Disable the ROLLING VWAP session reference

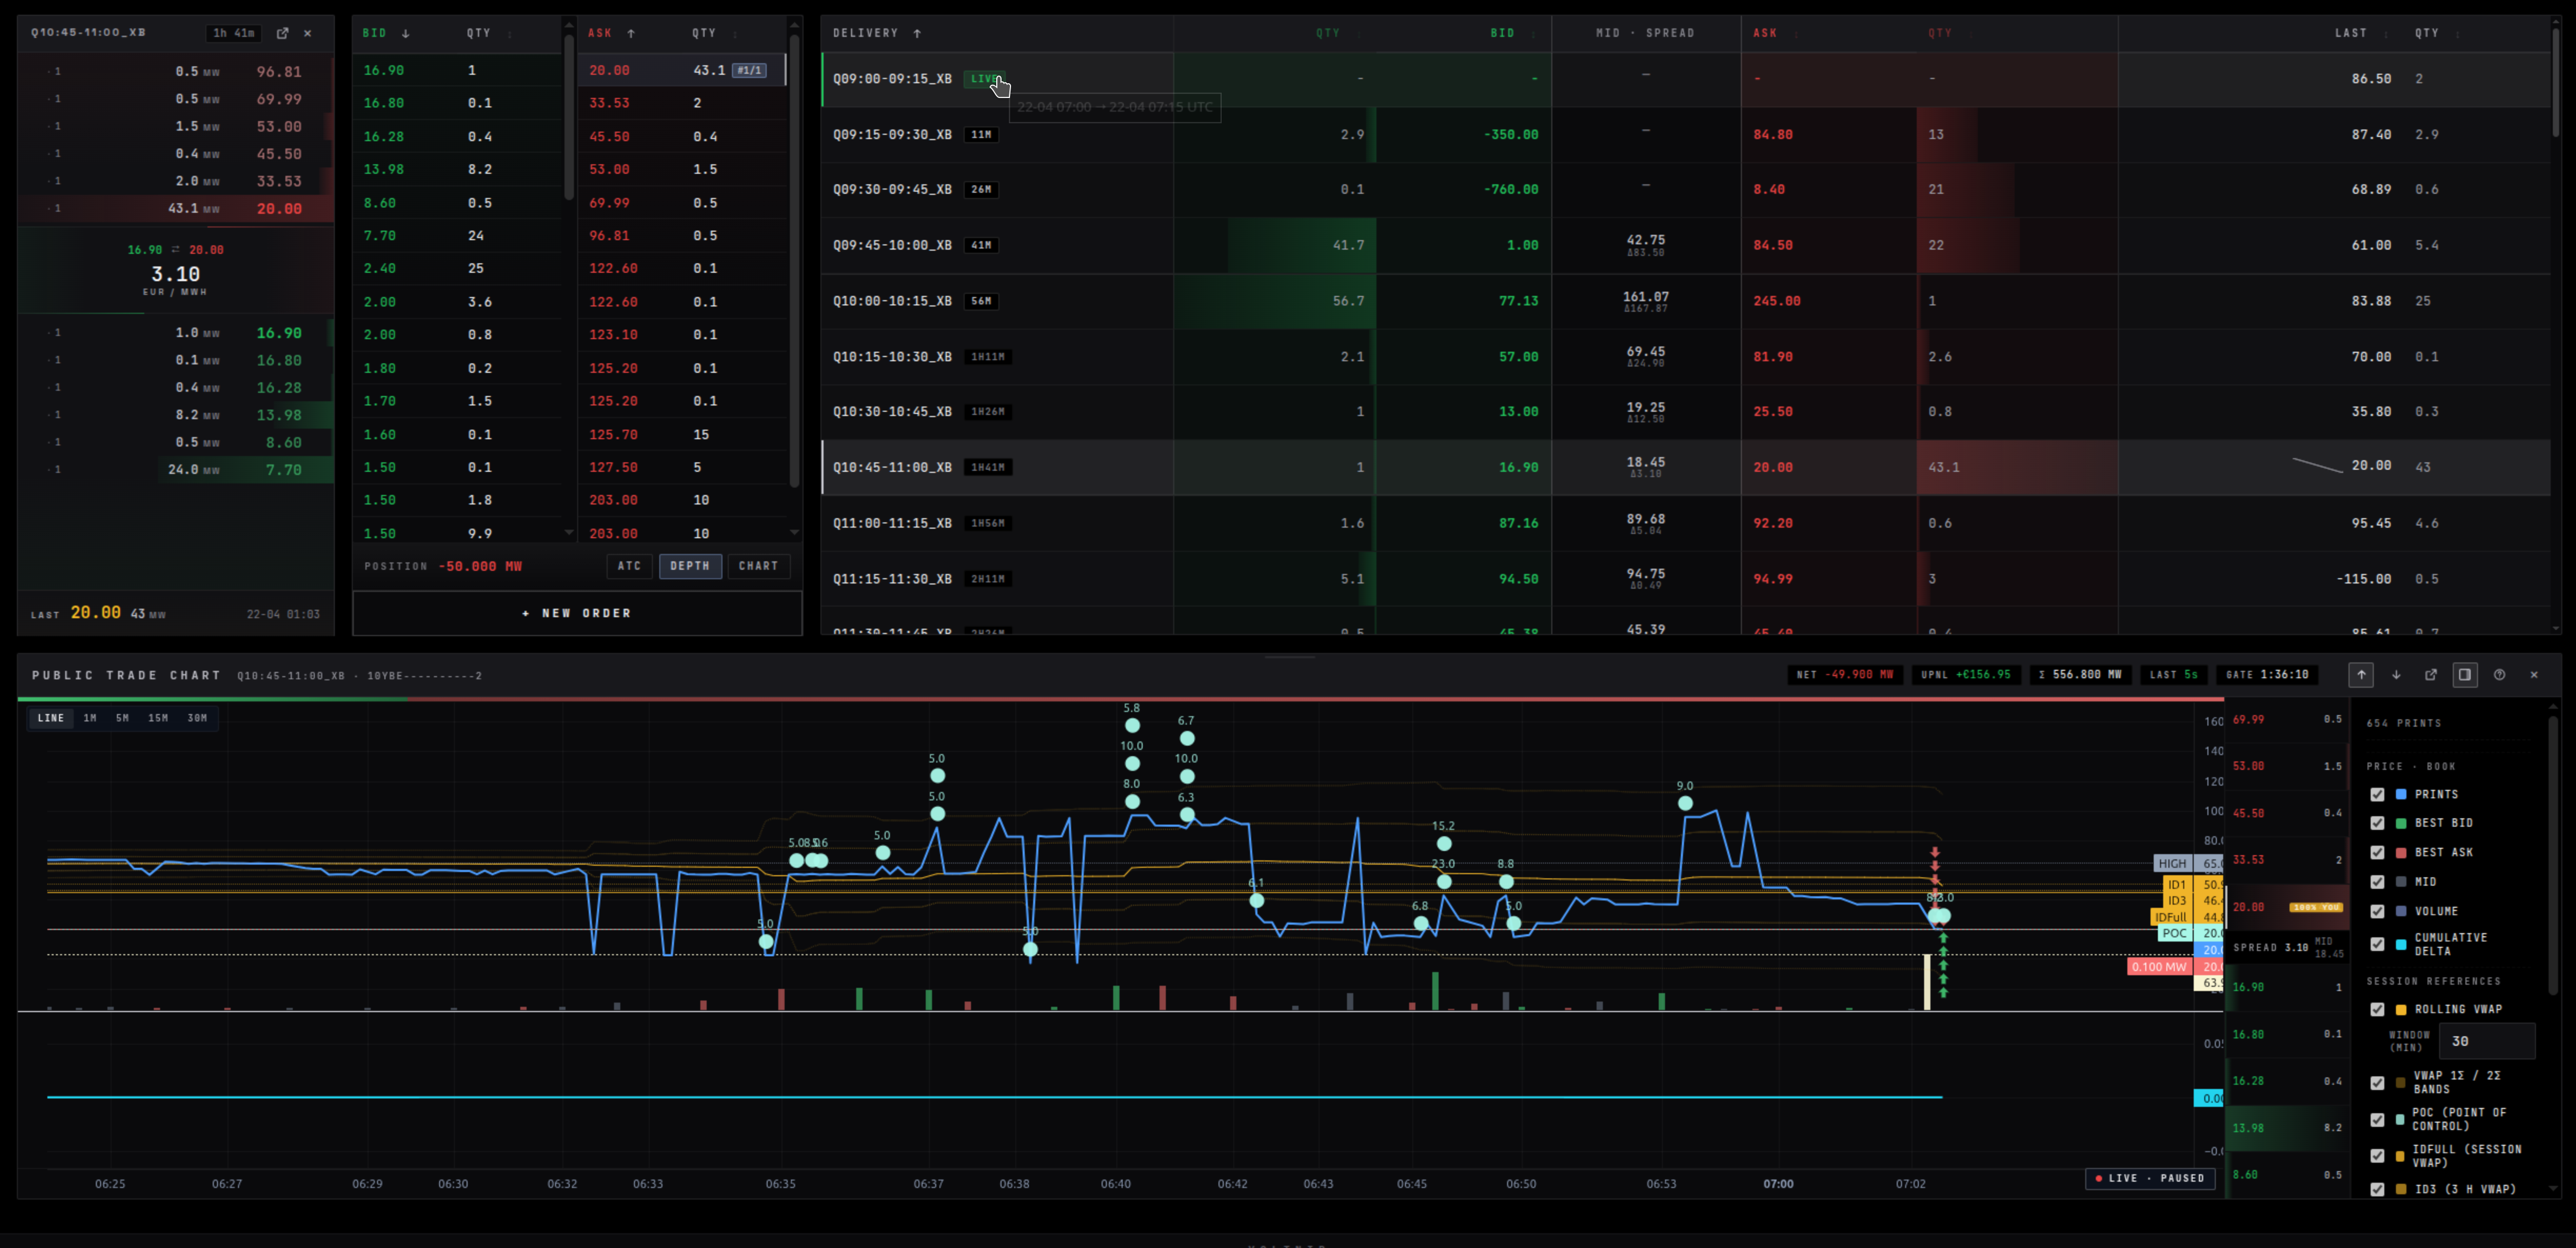click(x=2378, y=1010)
